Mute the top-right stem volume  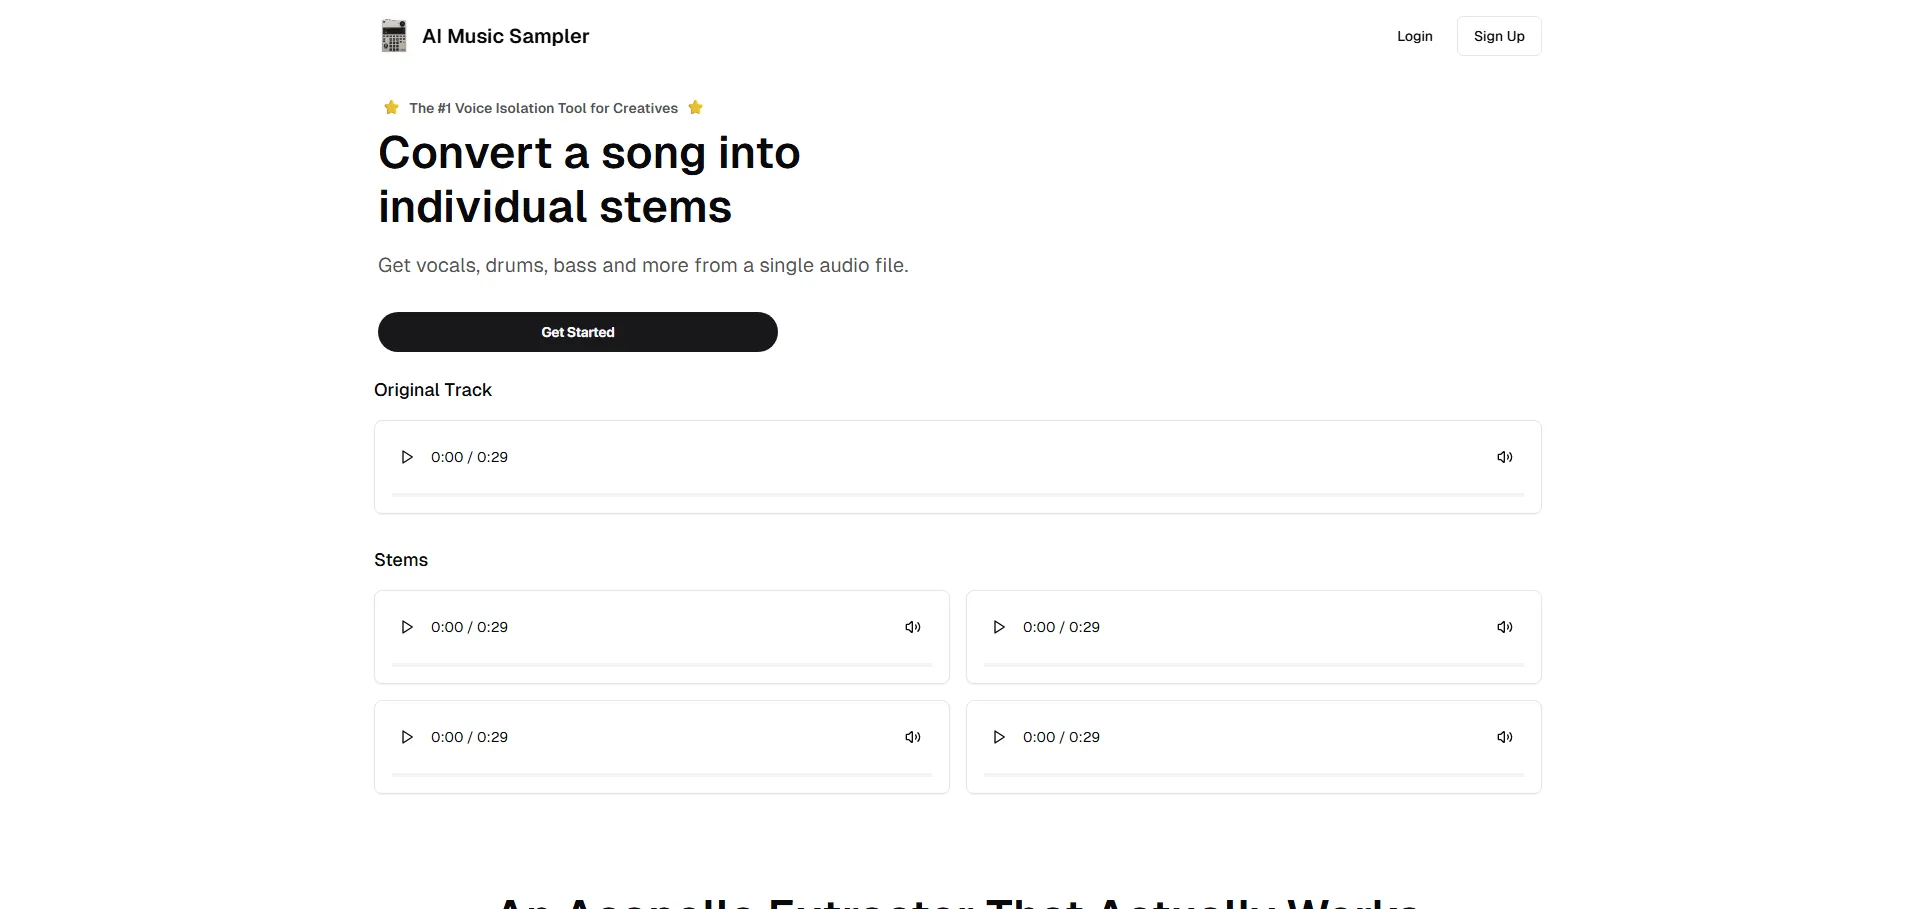(x=1504, y=627)
